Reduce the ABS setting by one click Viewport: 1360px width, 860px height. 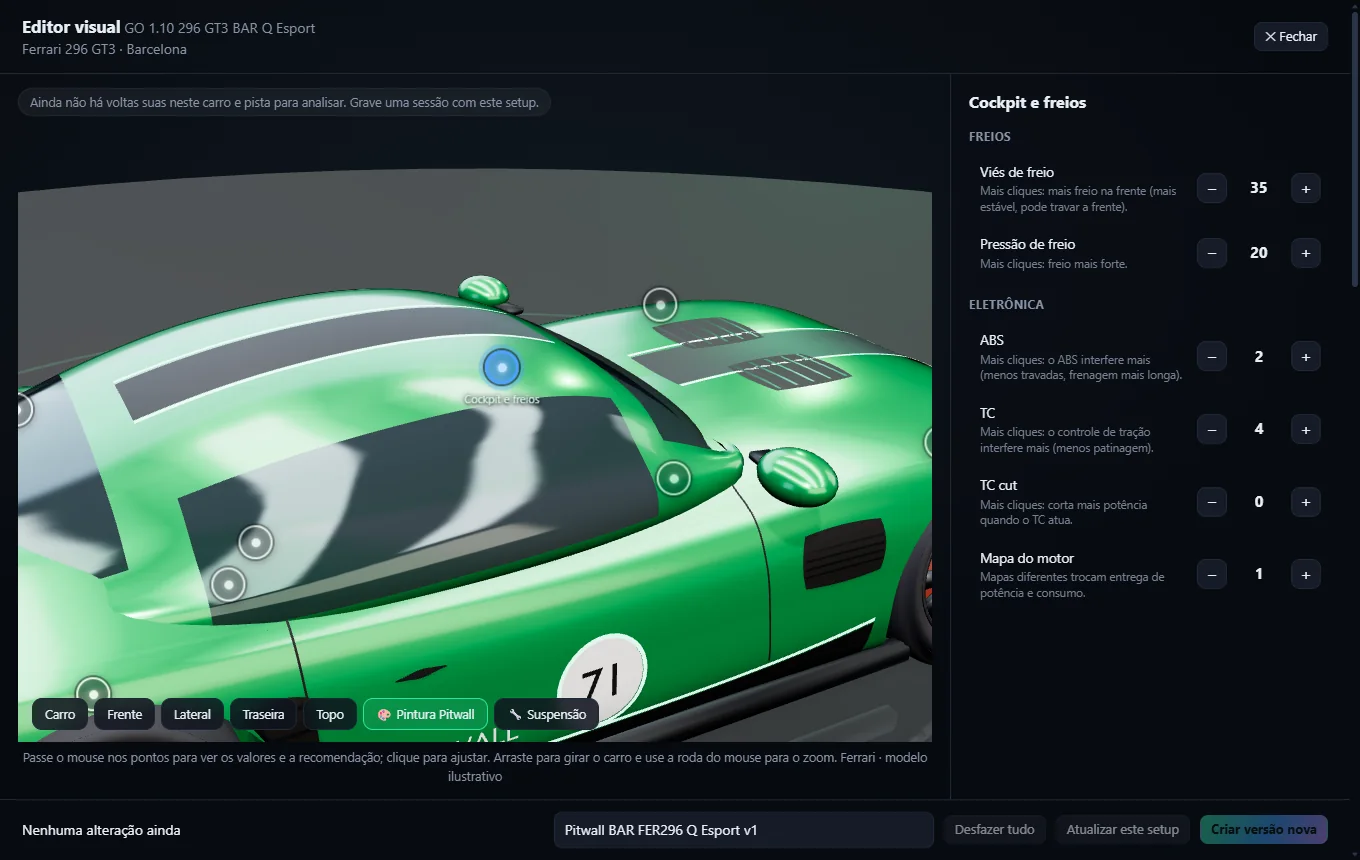tap(1212, 357)
